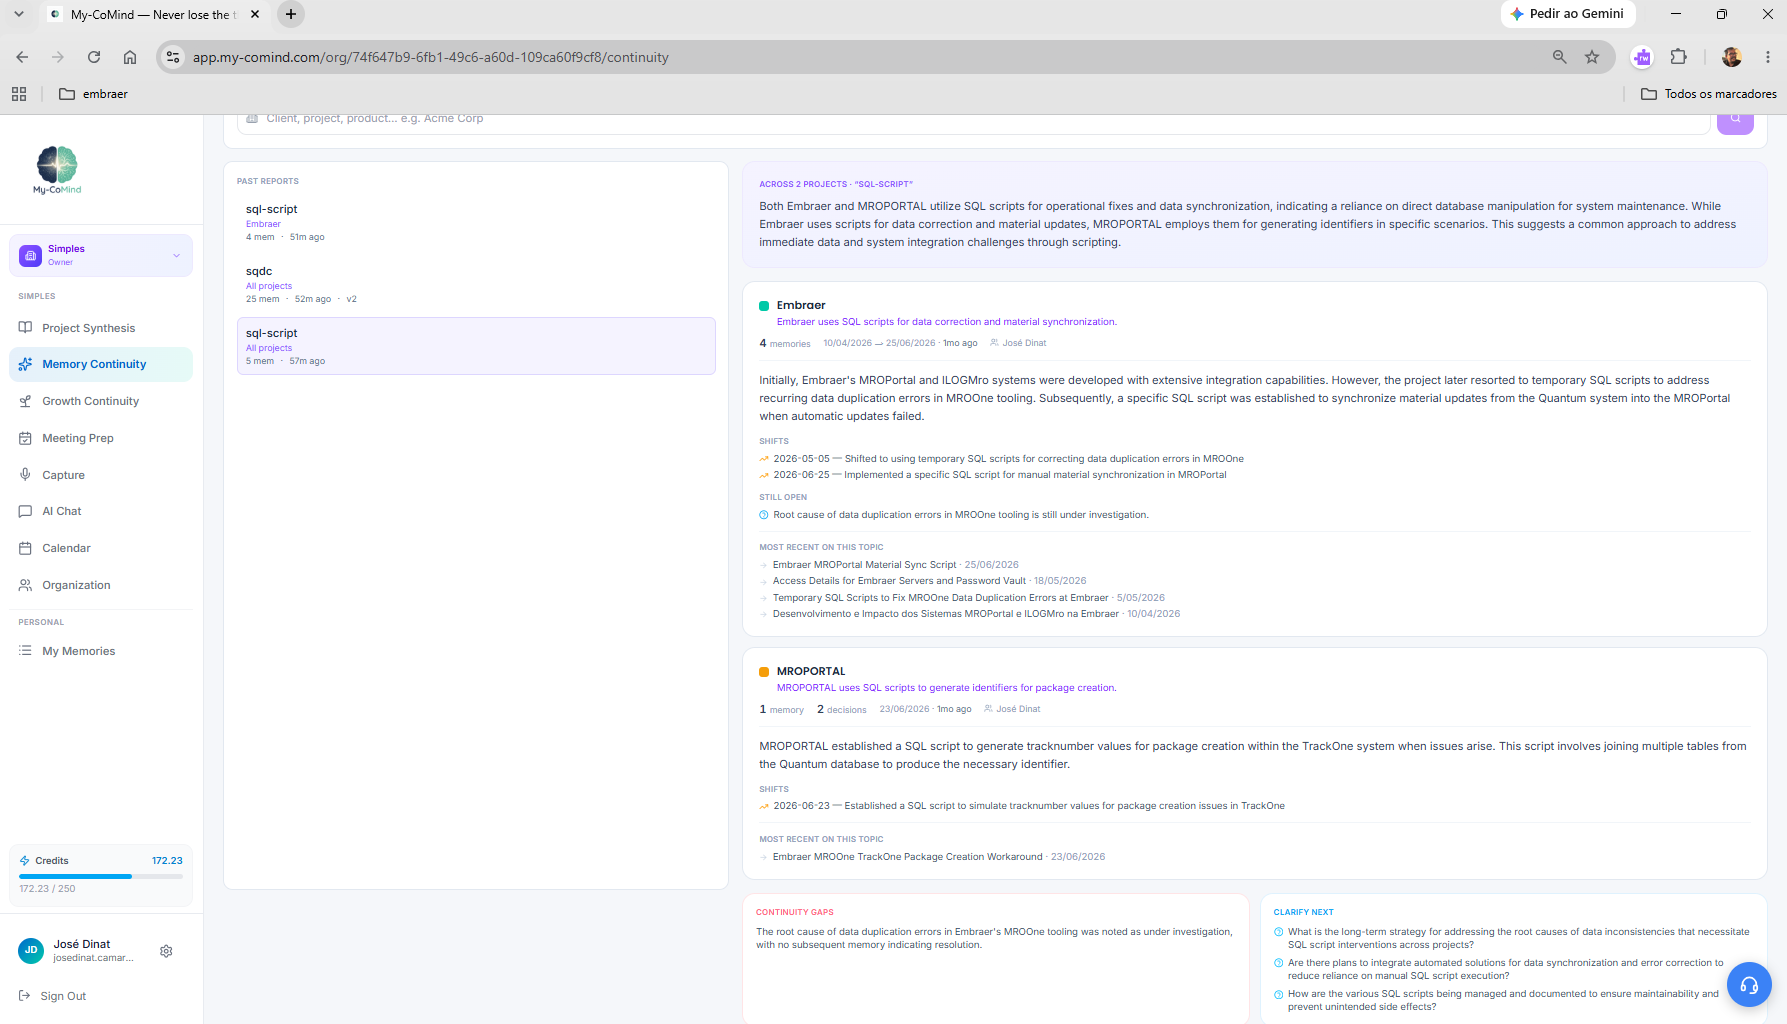Click Pedir ao Gemini button
This screenshot has height=1024, width=1787.
(x=1567, y=14)
